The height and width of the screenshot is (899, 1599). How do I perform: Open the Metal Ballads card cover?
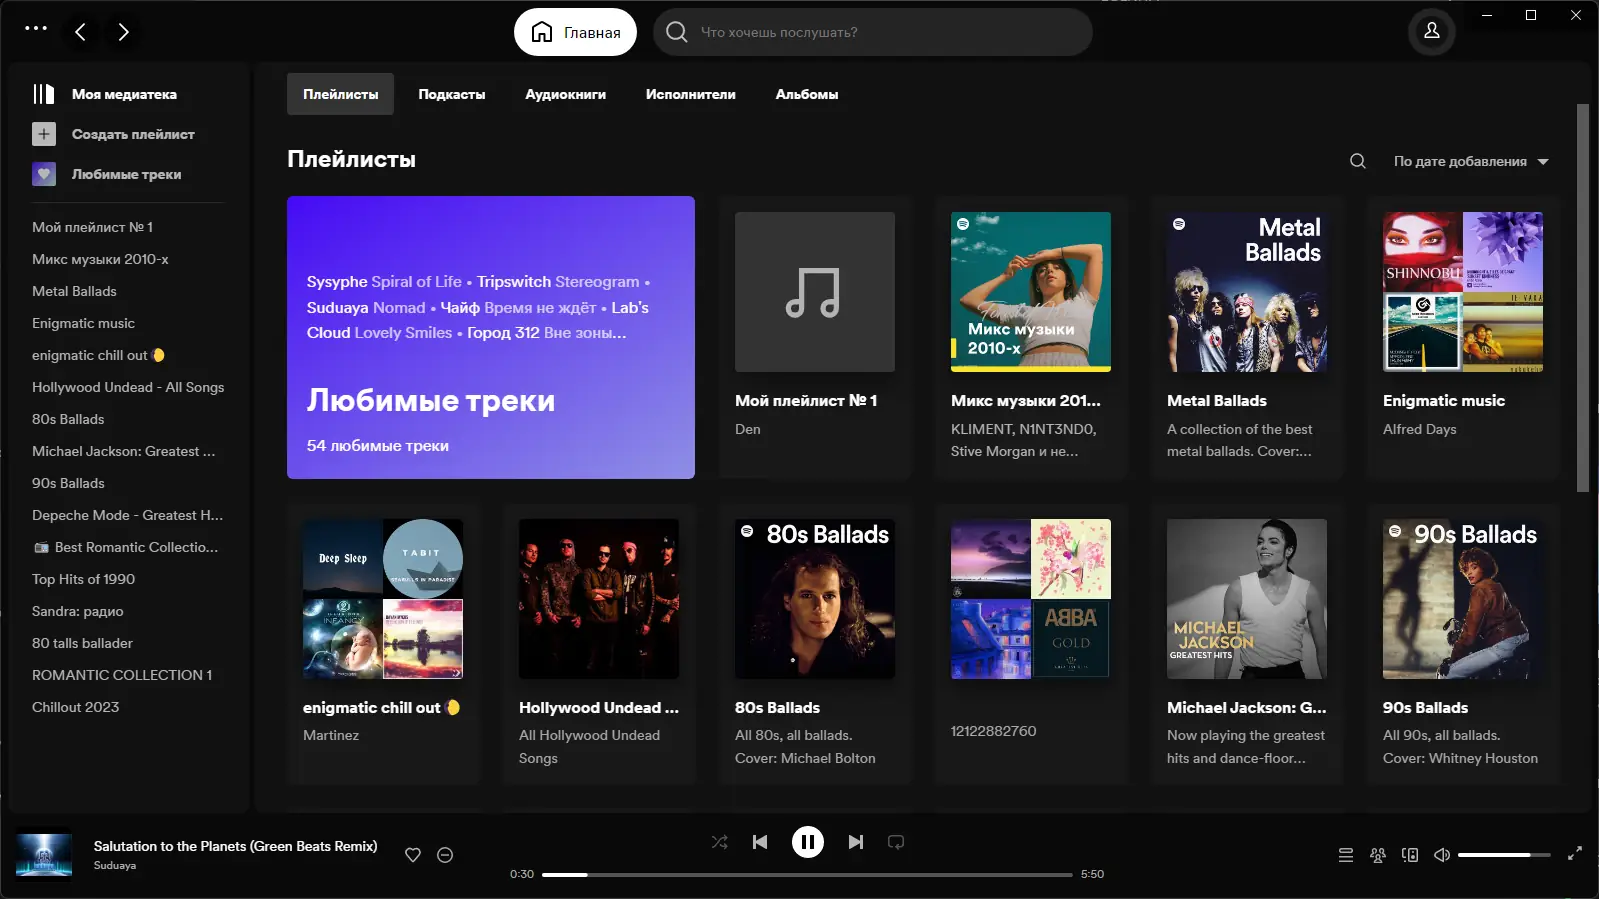1247,292
